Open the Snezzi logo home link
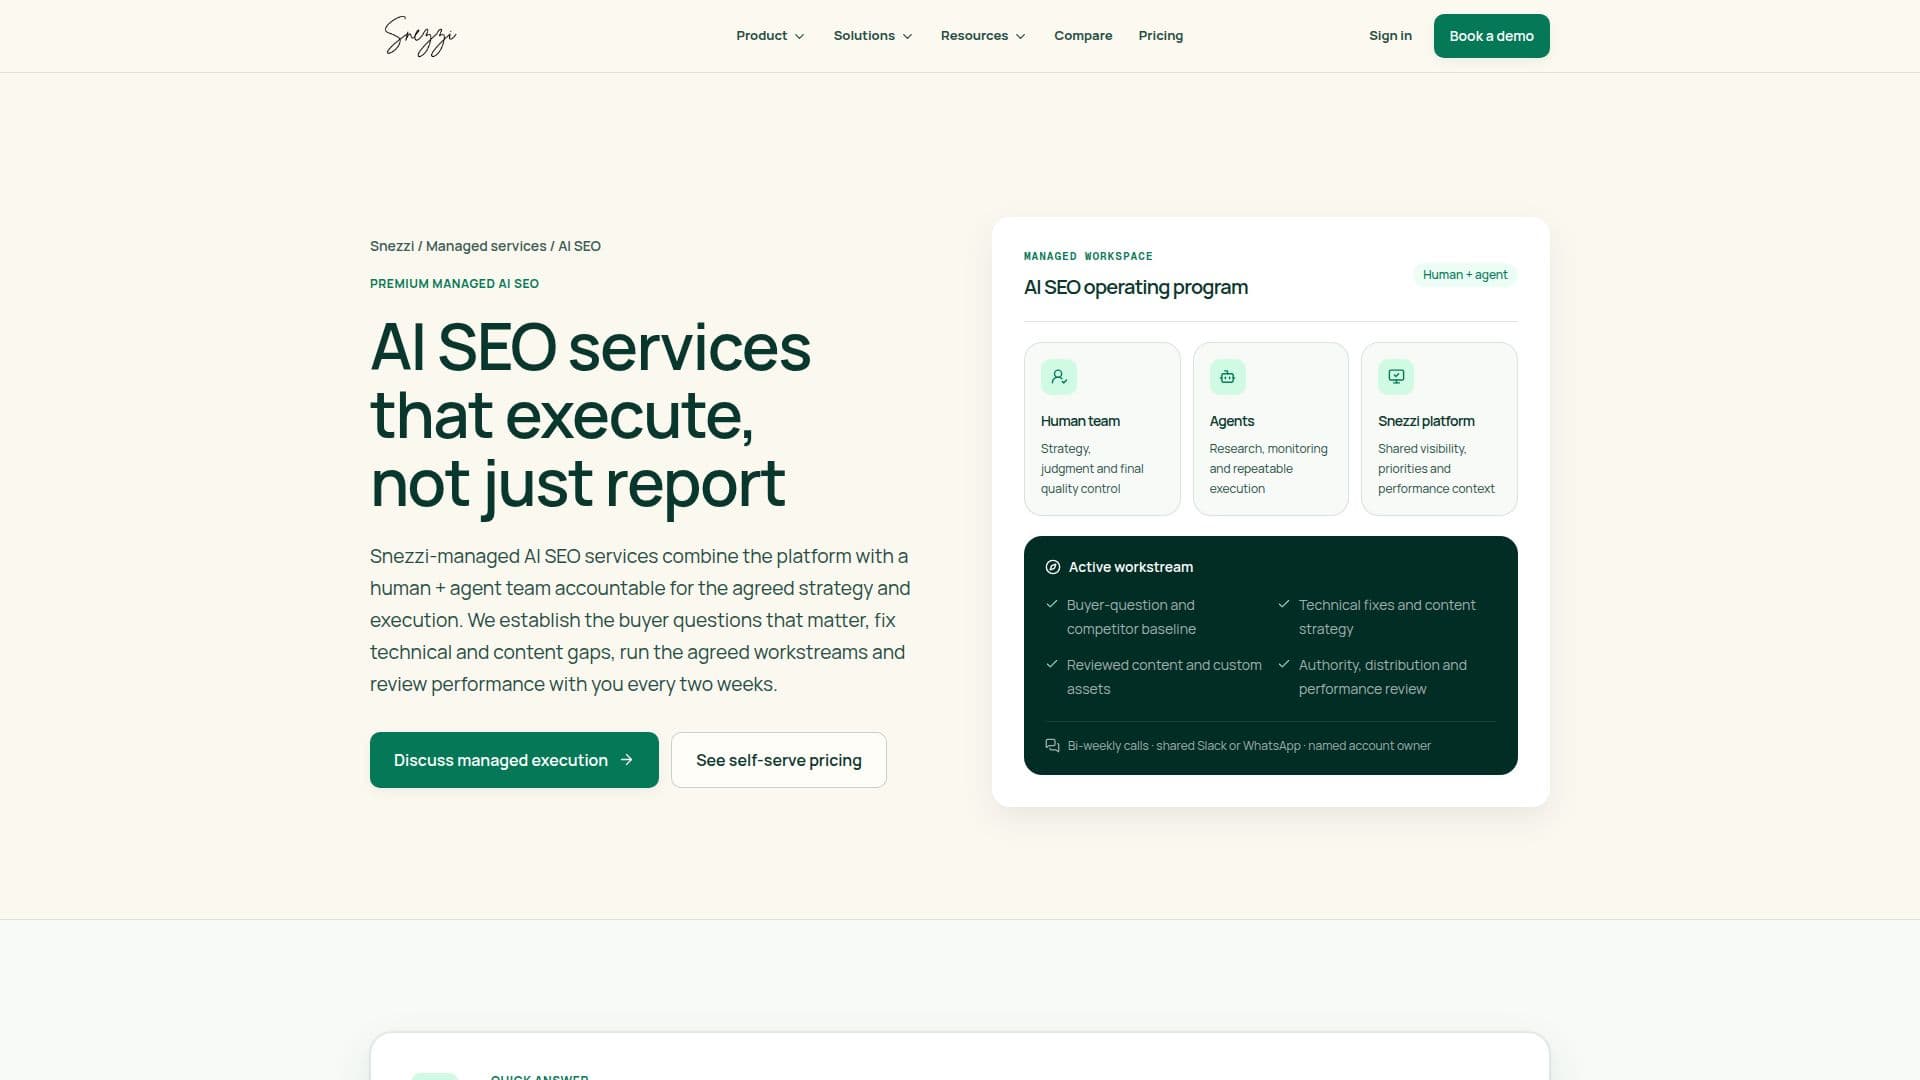Viewport: 1920px width, 1080px height. coord(420,36)
